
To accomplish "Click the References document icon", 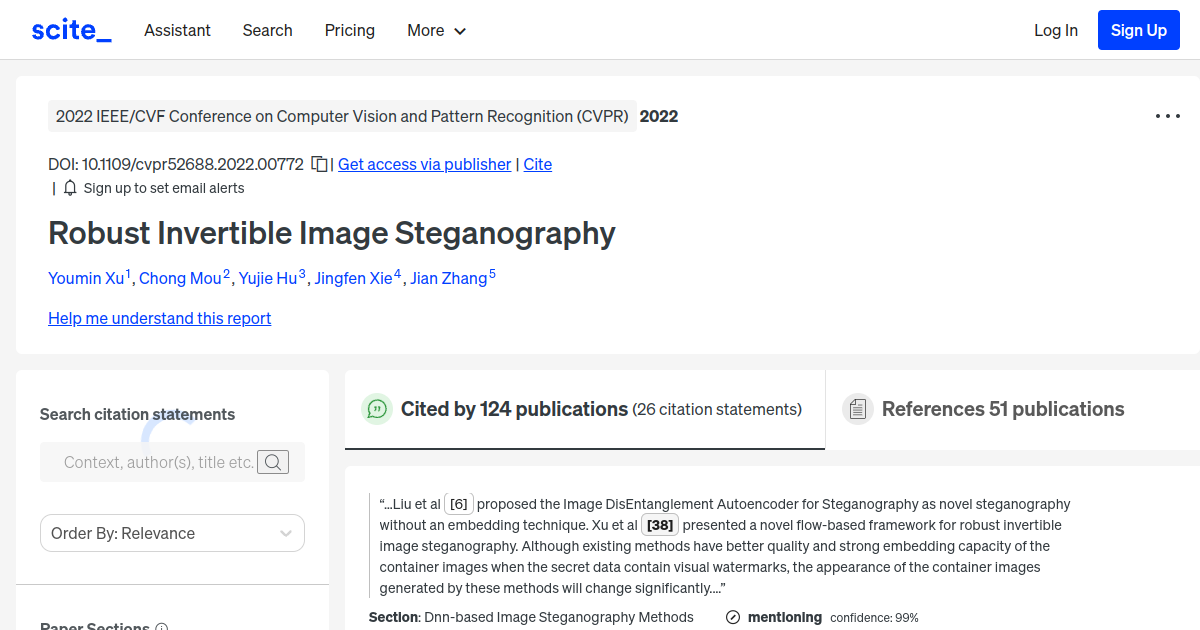I will coord(857,408).
